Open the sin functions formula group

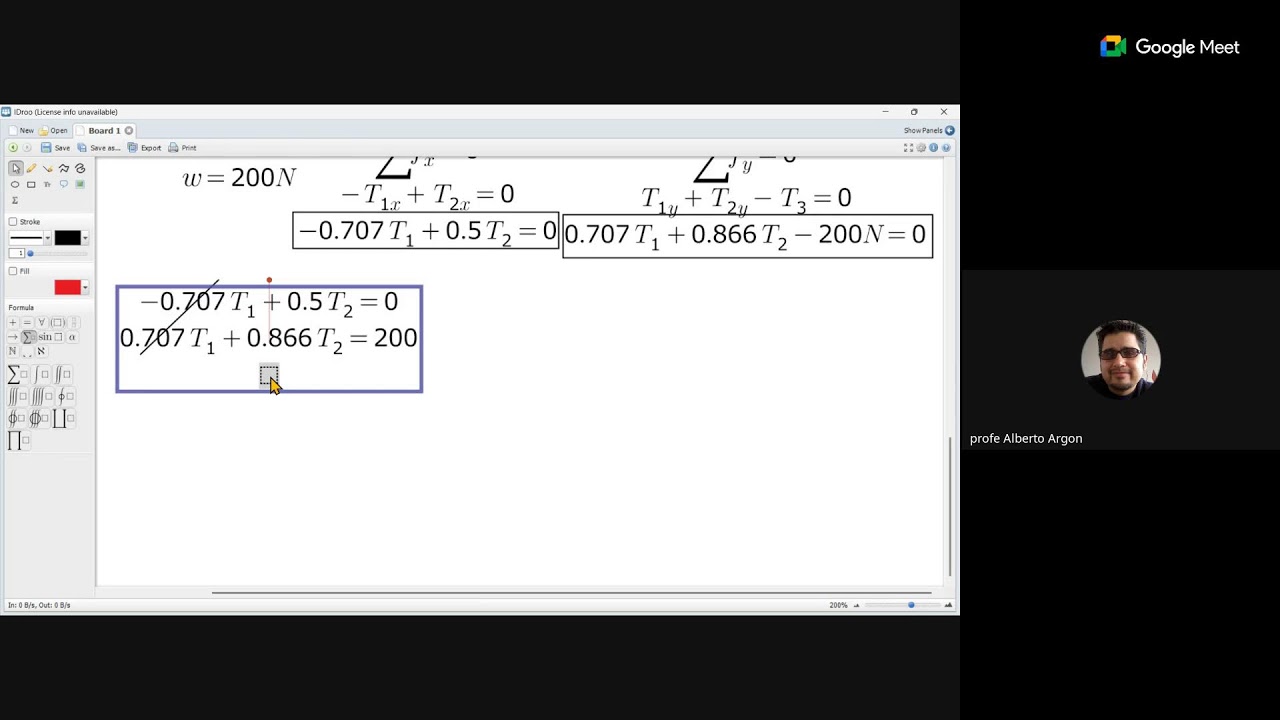pyautogui.click(x=50, y=337)
